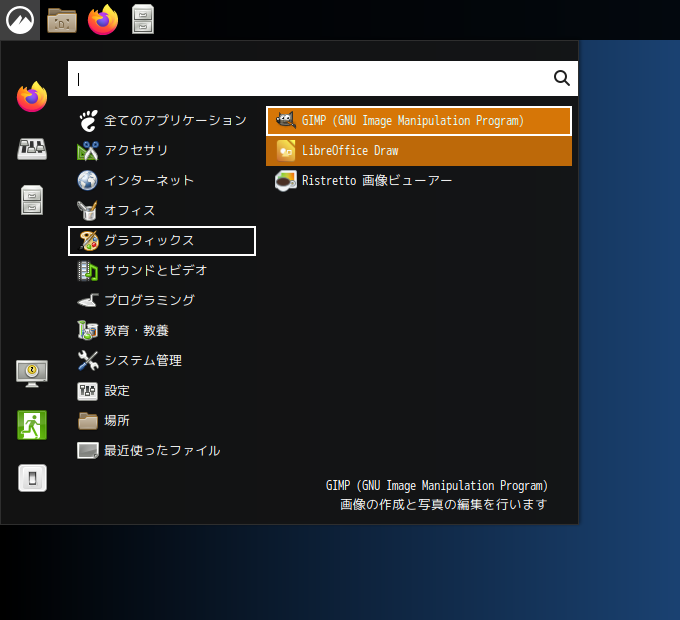Launch Firefox from the top panel
This screenshot has width=680, height=620.
click(x=103, y=20)
